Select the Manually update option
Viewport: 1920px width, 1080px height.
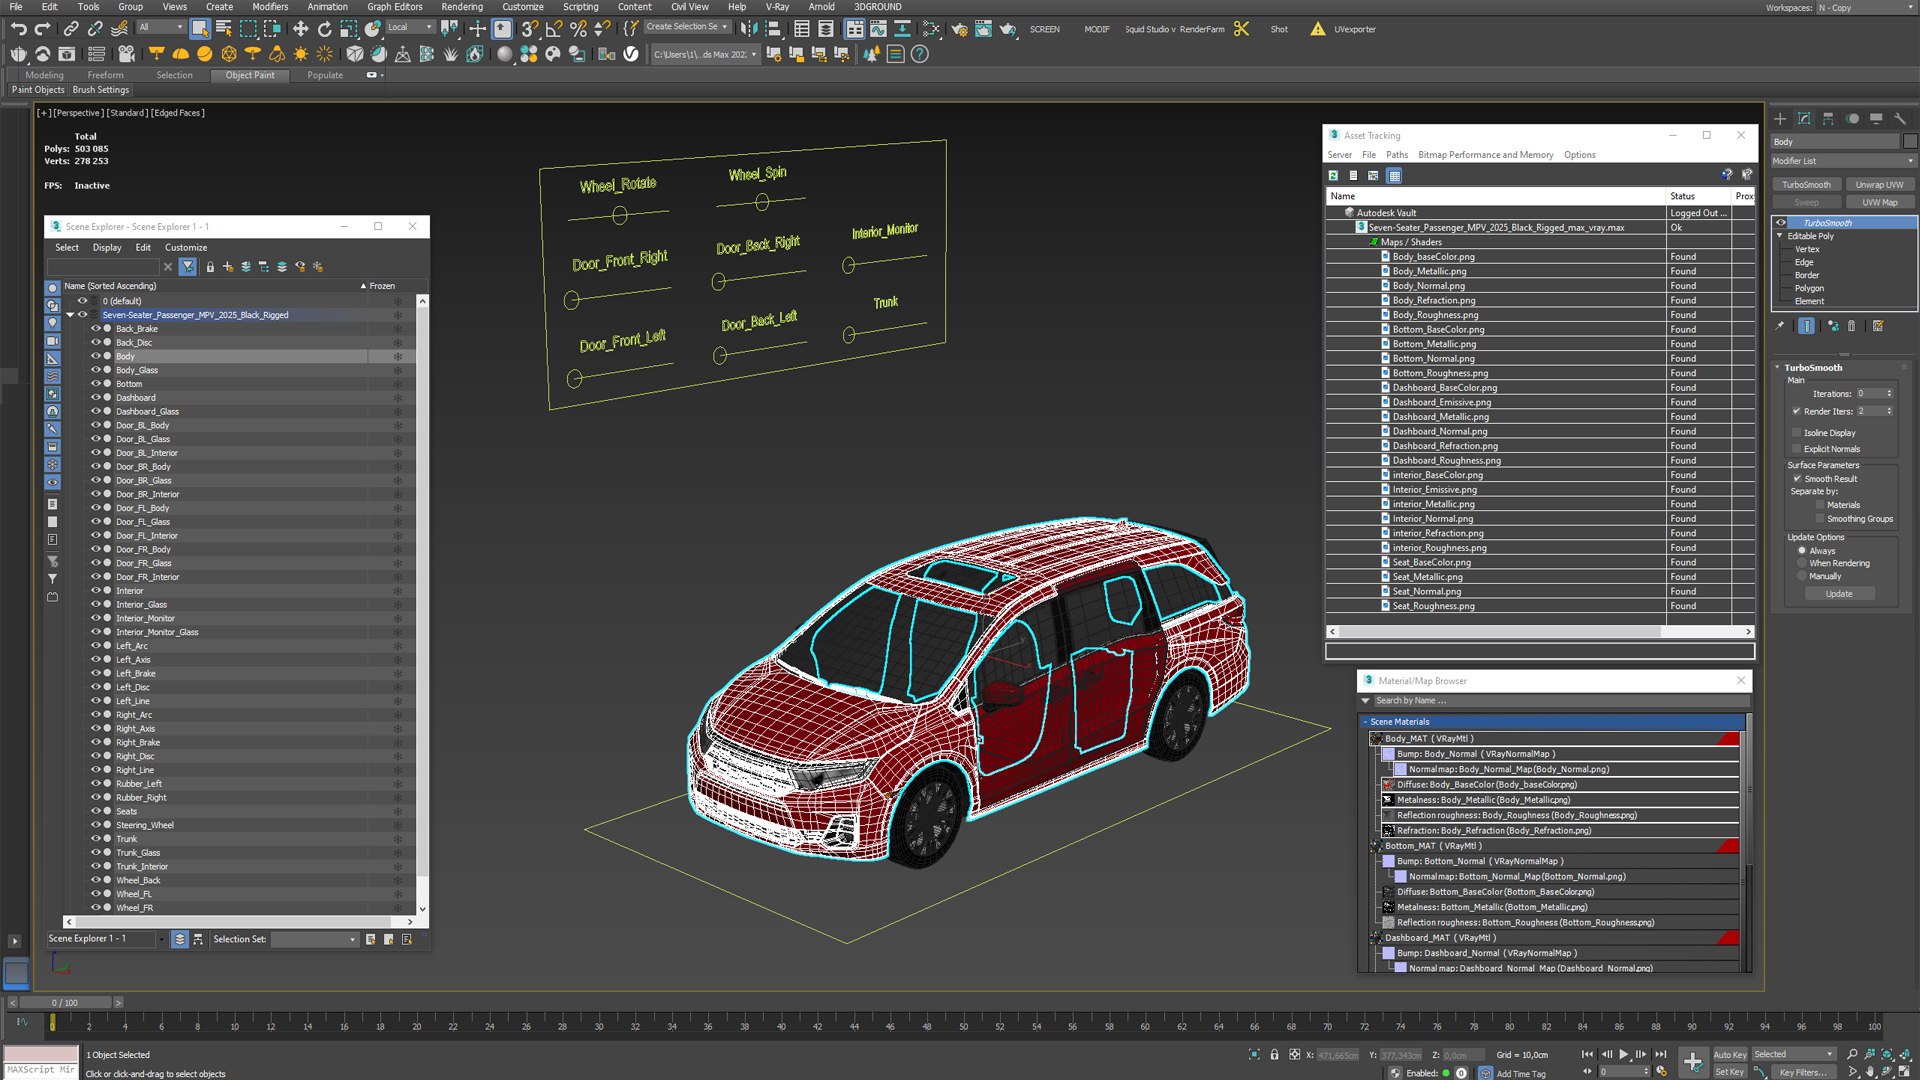coord(1802,576)
